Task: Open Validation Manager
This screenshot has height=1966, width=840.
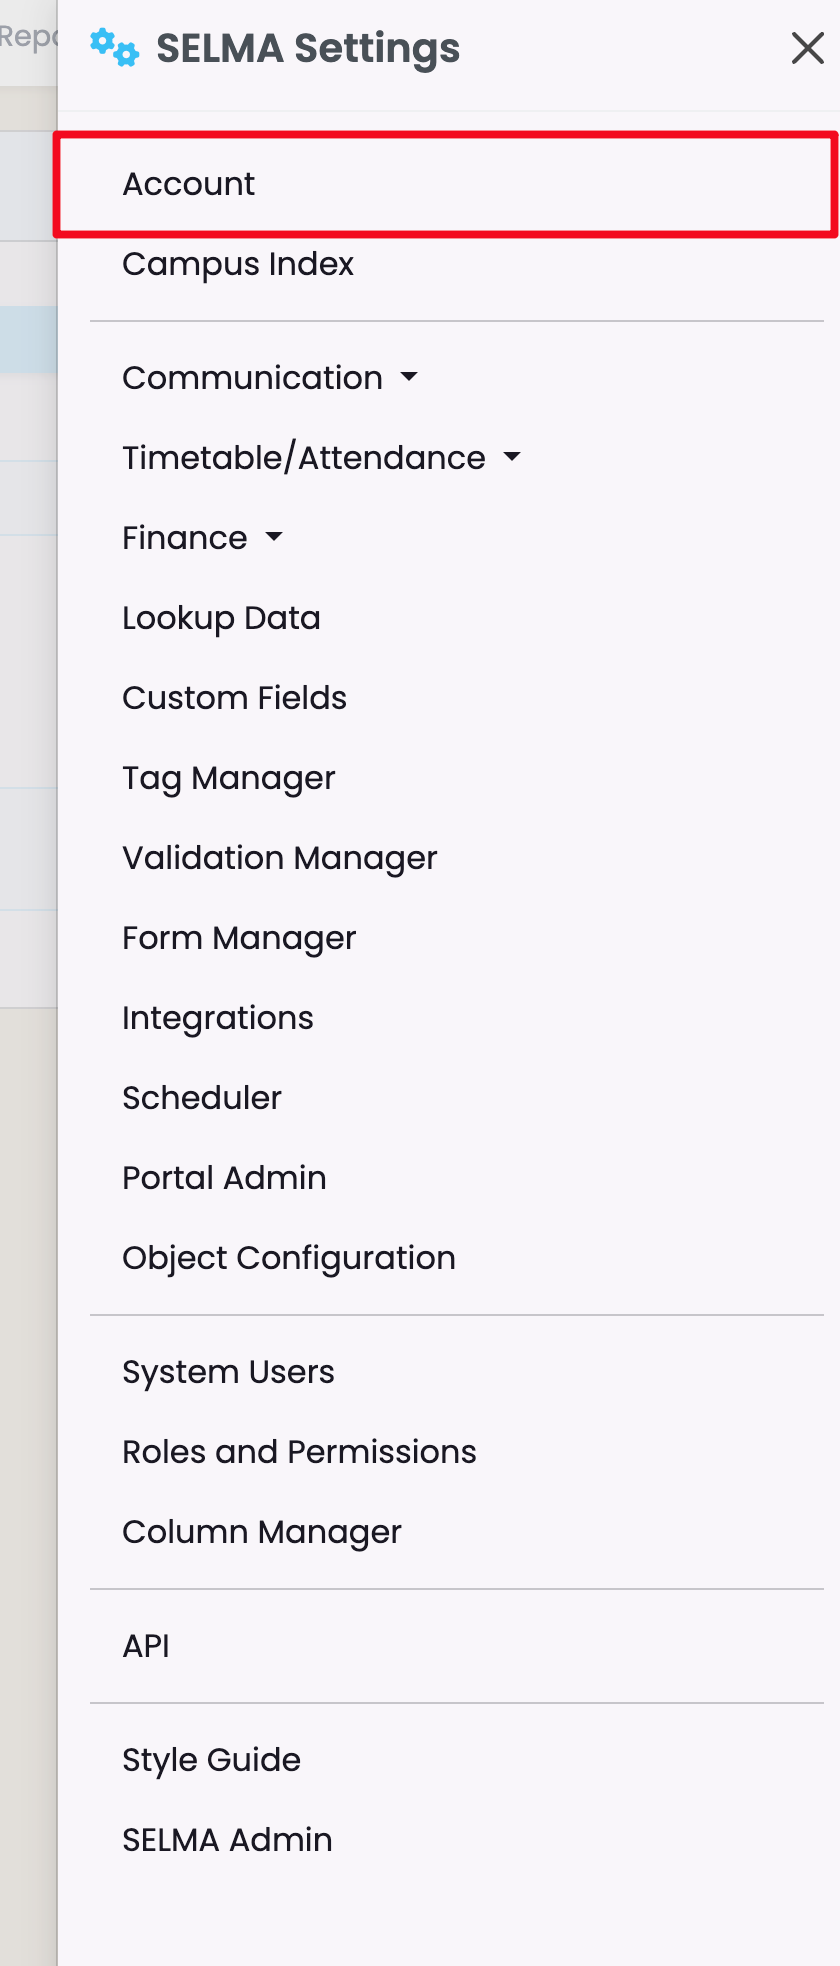Action: 279,858
